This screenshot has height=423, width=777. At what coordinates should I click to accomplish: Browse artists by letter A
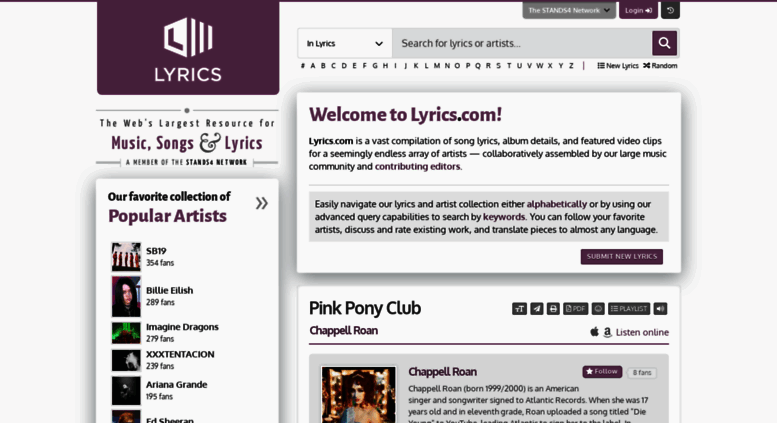tap(313, 65)
